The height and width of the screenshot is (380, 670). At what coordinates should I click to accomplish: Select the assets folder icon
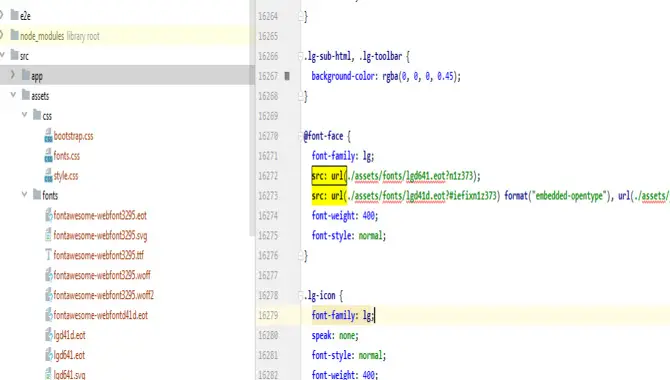click(26, 95)
